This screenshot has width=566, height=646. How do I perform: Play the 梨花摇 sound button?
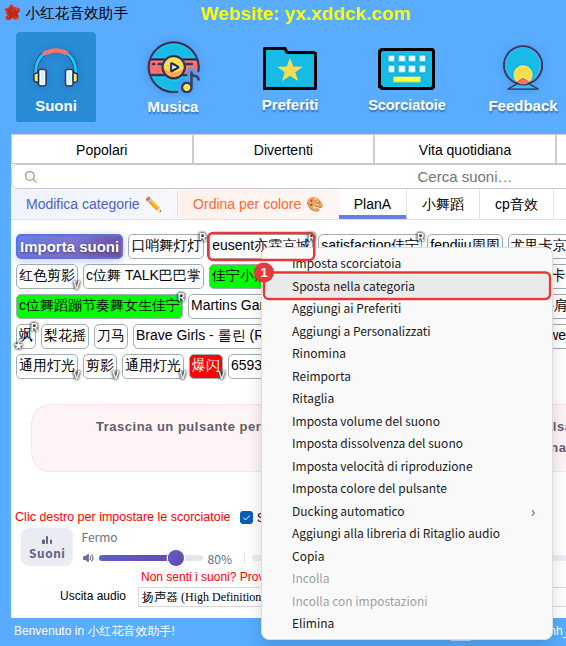click(x=65, y=336)
